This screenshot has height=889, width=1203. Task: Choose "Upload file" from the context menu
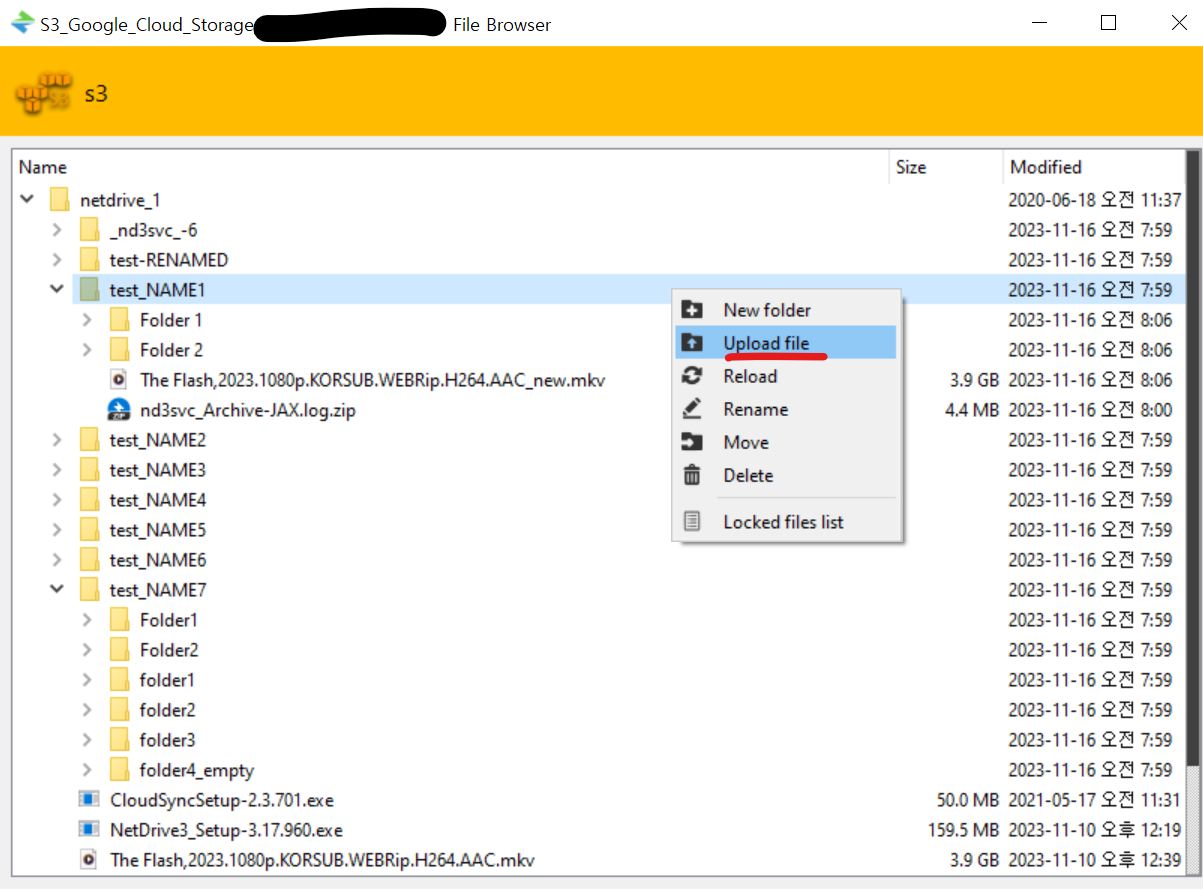click(786, 343)
